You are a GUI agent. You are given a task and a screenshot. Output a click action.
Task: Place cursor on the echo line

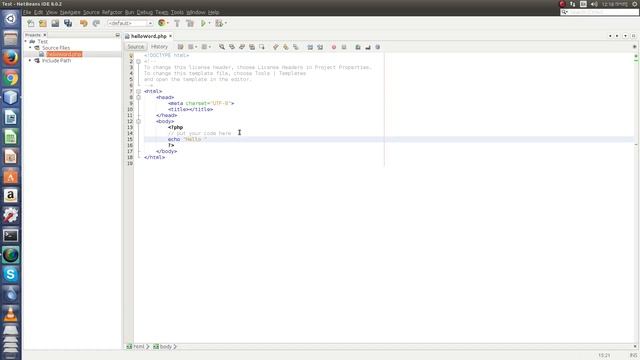(384, 139)
